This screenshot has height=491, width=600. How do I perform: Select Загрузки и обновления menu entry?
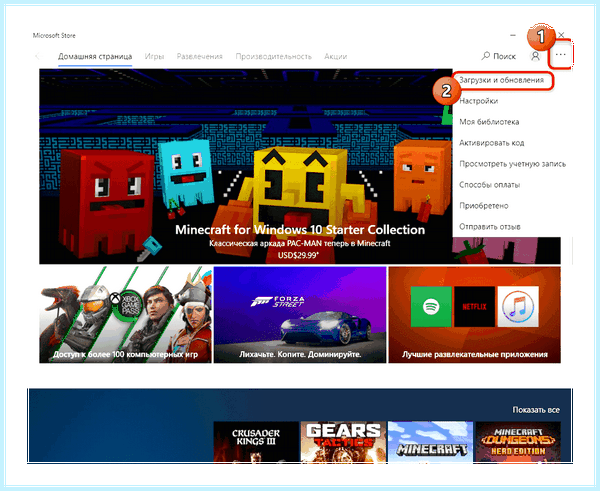(502, 80)
